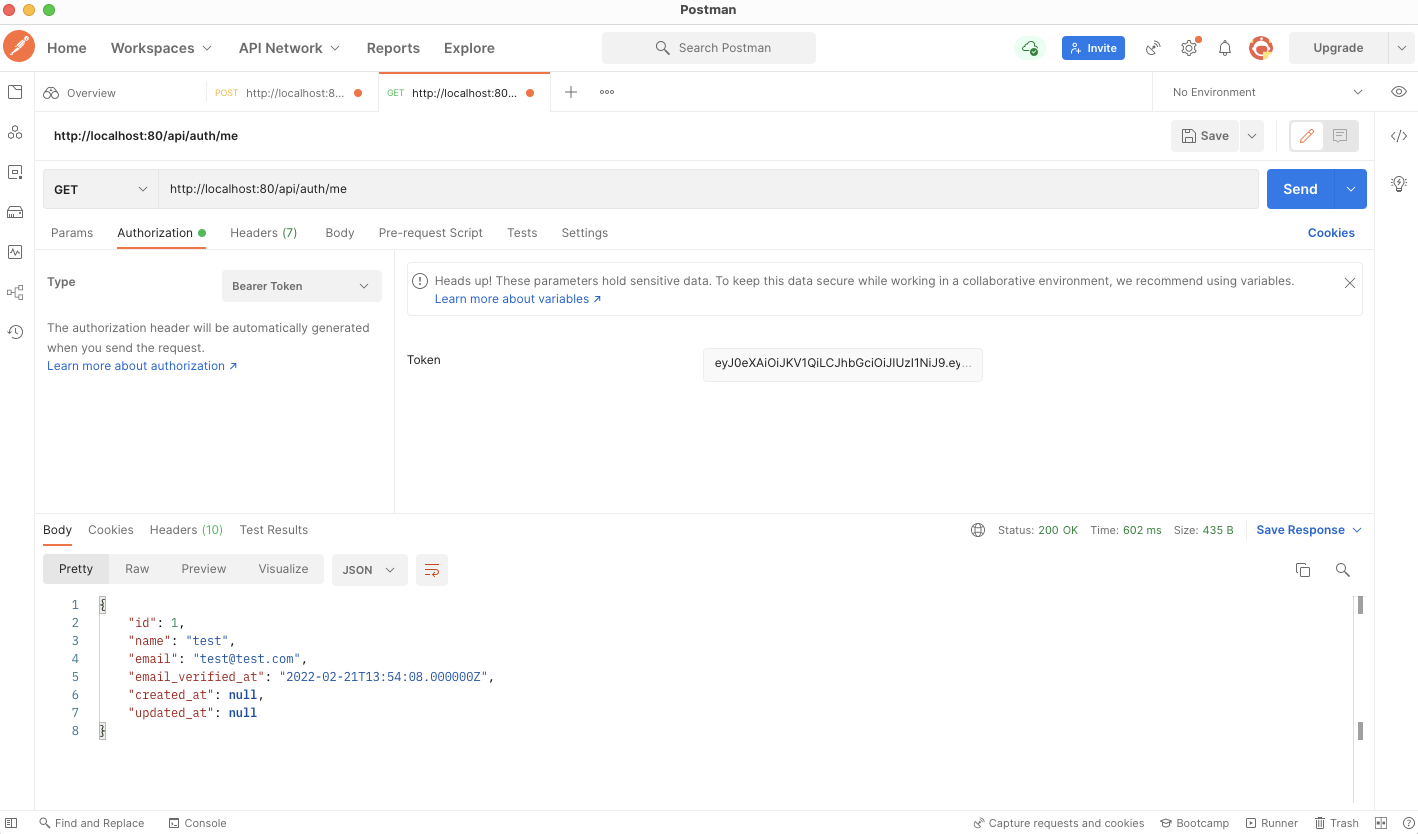Add a new request tab with plus
The width and height of the screenshot is (1418, 834).
[x=571, y=92]
